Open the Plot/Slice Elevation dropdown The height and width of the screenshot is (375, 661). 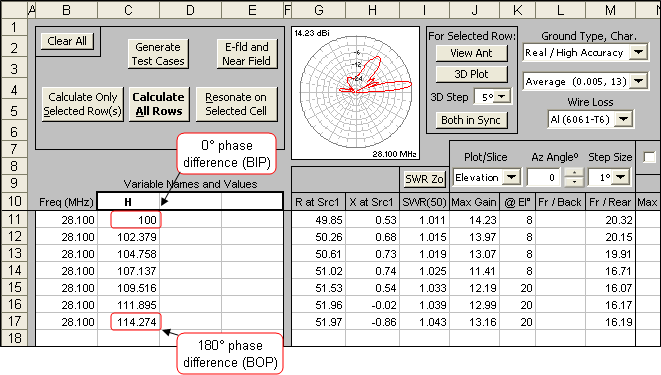coord(512,177)
